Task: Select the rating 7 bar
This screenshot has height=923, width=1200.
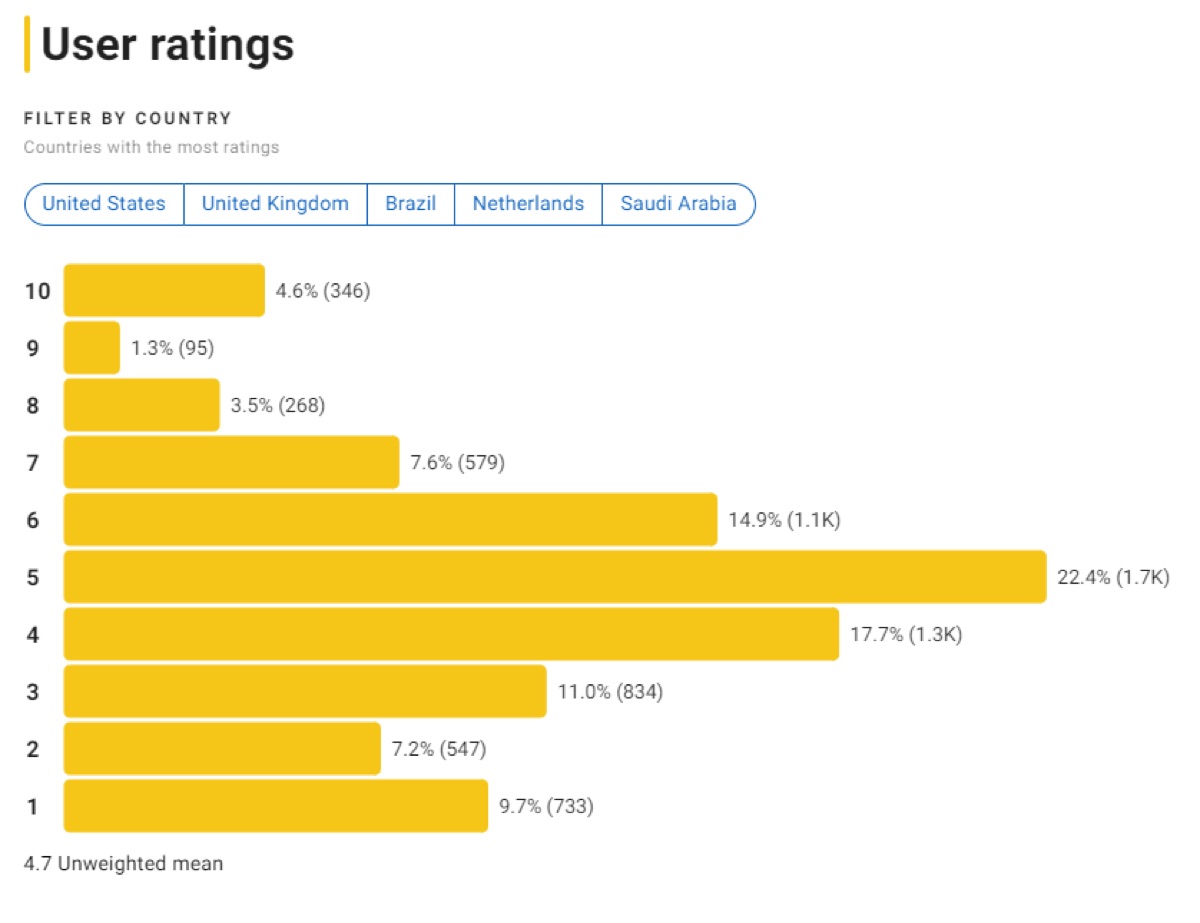Action: point(231,462)
